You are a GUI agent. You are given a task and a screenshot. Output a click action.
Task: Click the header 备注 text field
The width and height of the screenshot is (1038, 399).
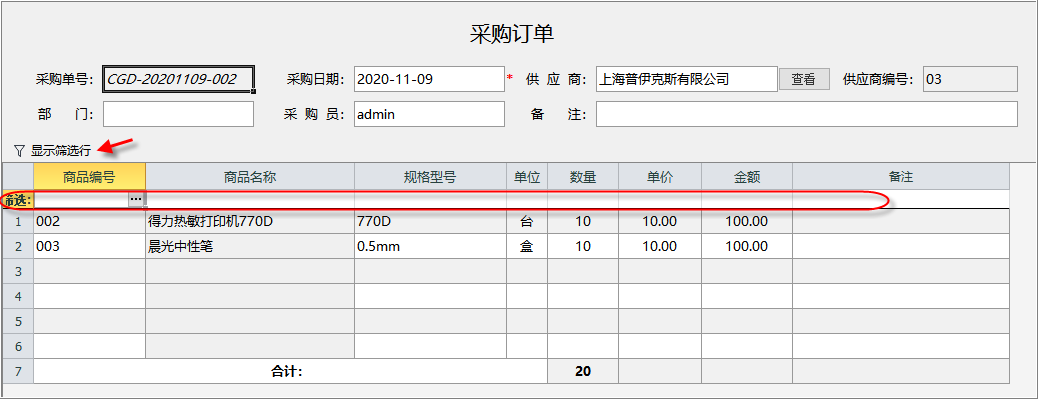pos(806,114)
